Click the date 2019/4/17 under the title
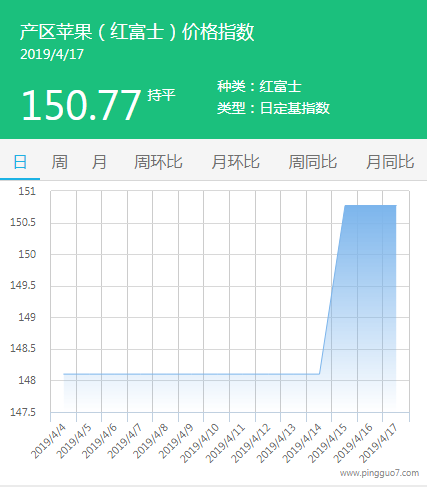The width and height of the screenshot is (427, 487). [x=52, y=54]
